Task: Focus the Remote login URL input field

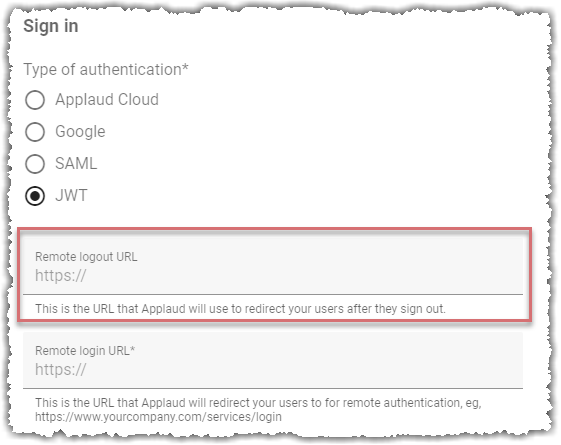Action: [x=273, y=360]
